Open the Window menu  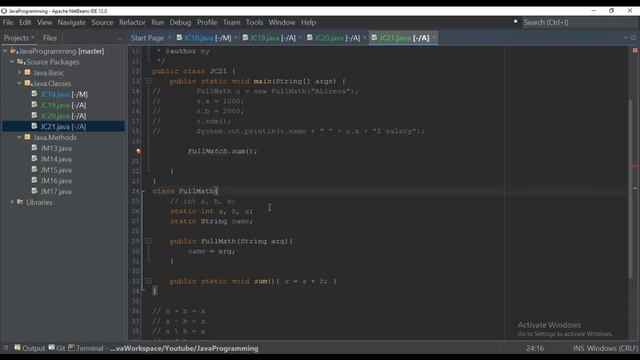[x=282, y=22]
